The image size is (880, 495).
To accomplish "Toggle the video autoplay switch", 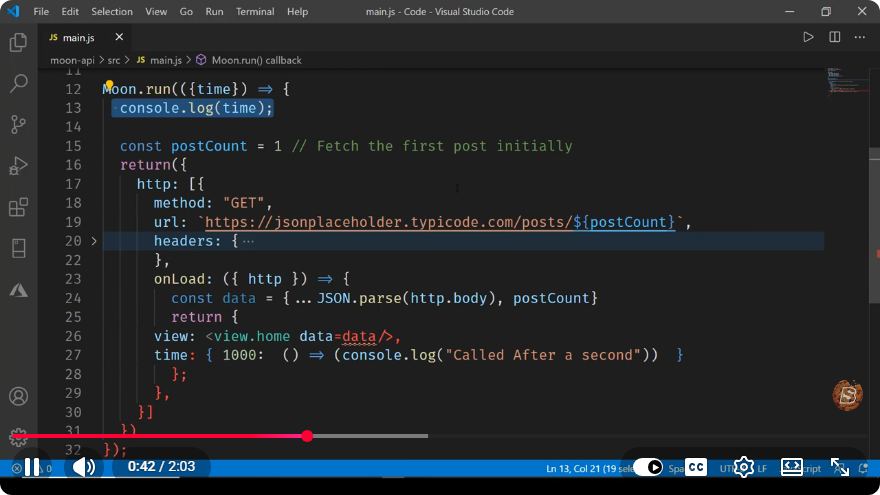I will point(648,467).
